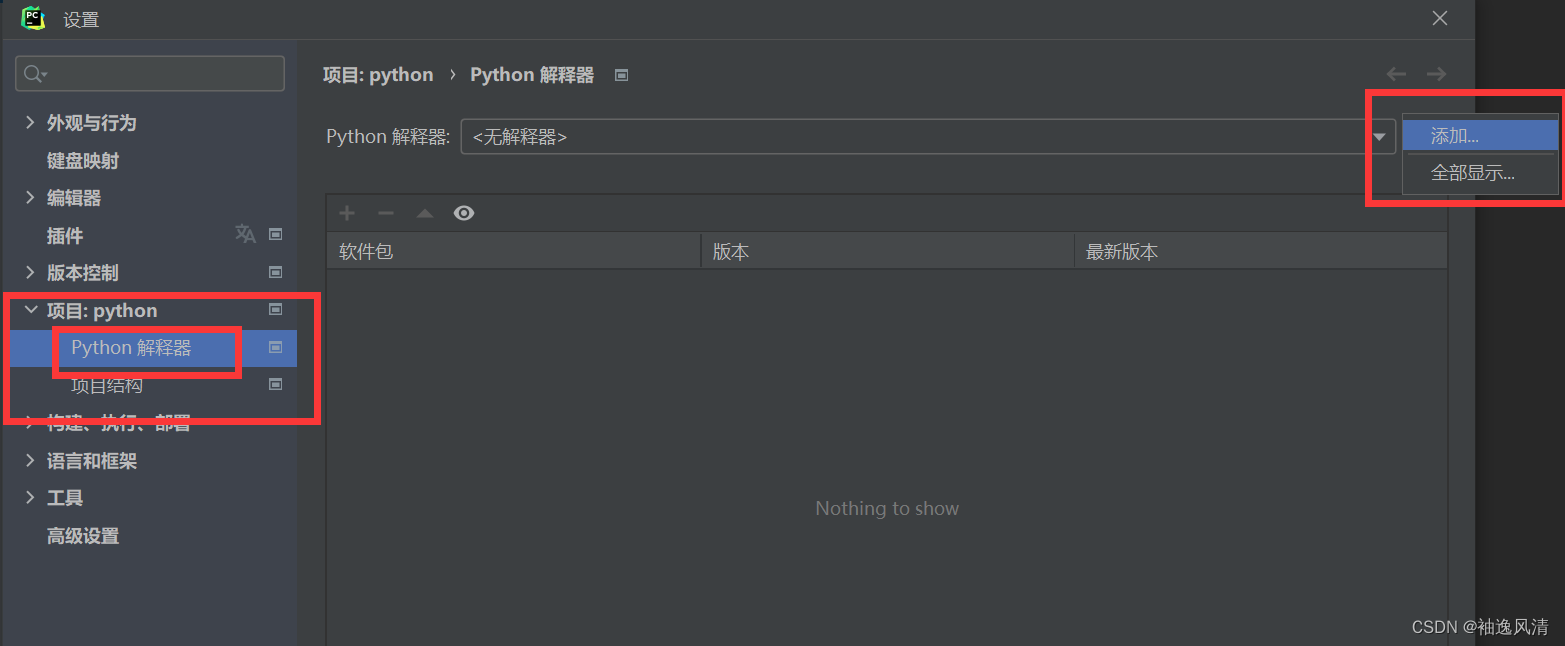1565x646 pixels.
Task: Choose 添加... from the popup menu
Action: pos(1480,136)
